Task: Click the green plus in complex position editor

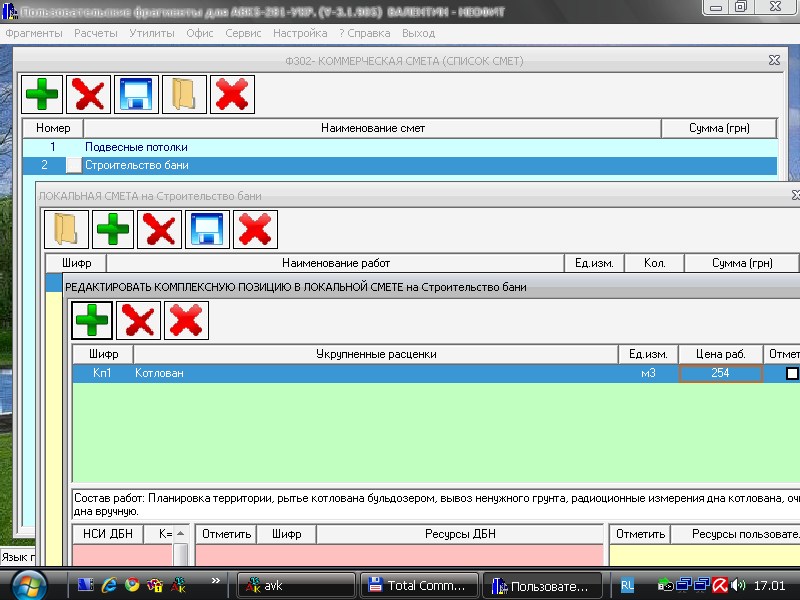Action: [x=92, y=321]
